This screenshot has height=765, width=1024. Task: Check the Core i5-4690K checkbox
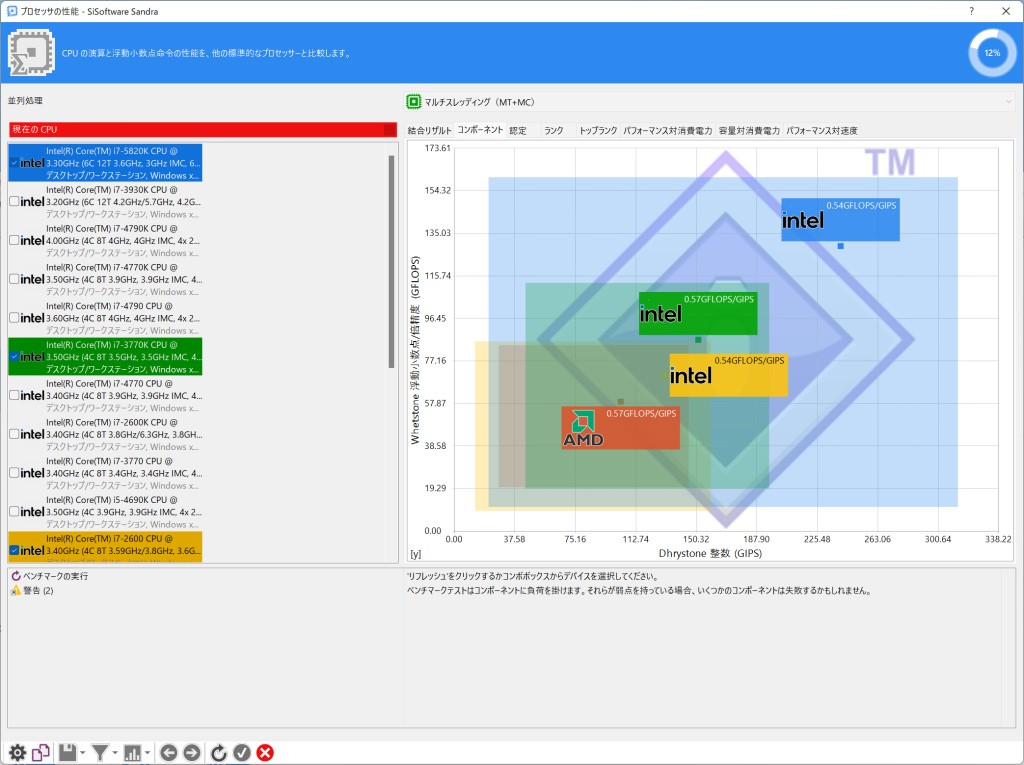pos(14,512)
